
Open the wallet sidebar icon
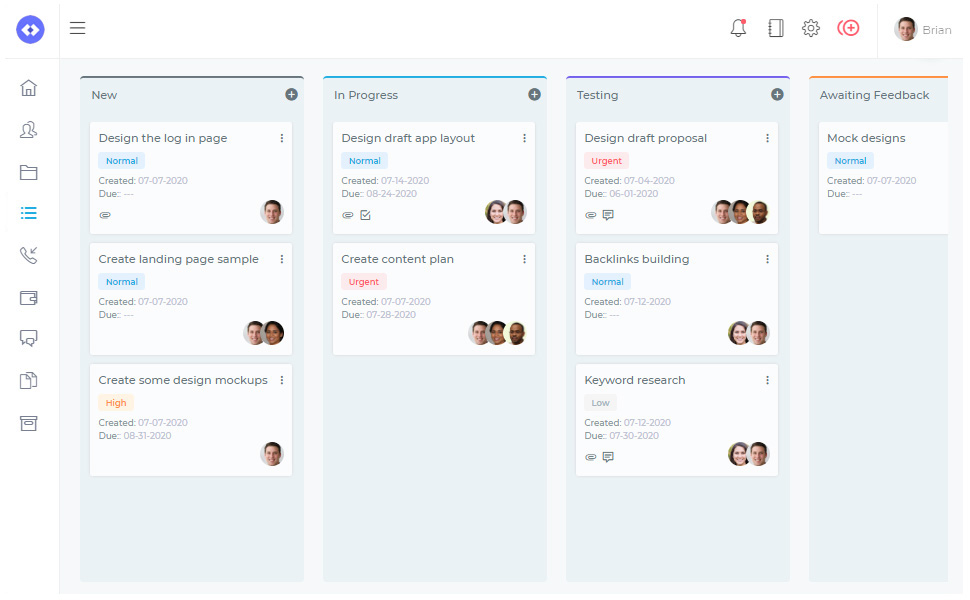pos(28,298)
